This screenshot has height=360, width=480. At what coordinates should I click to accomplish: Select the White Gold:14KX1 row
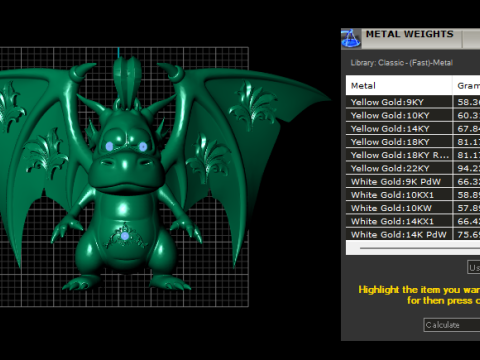[413, 221]
